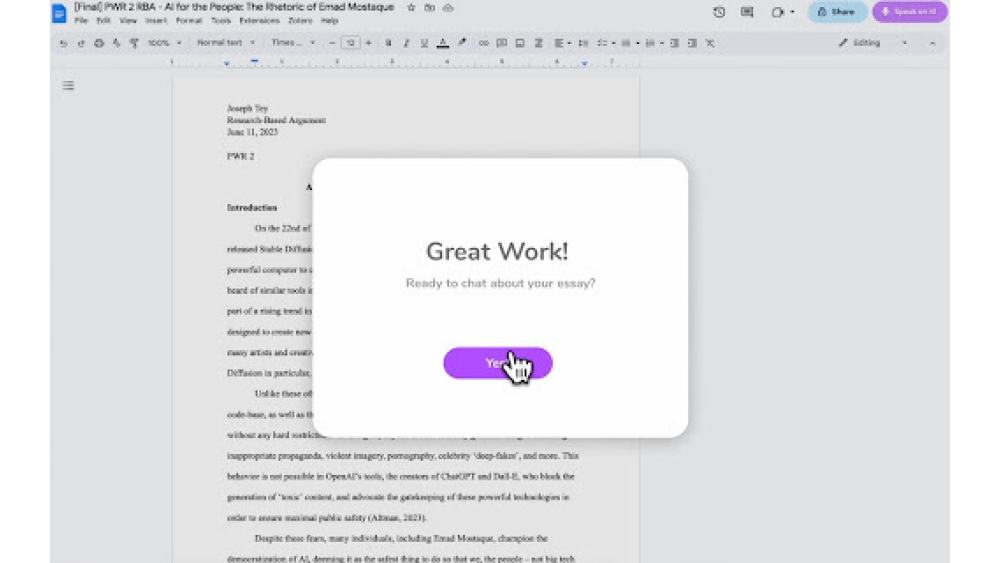Open the version history

click(x=719, y=12)
